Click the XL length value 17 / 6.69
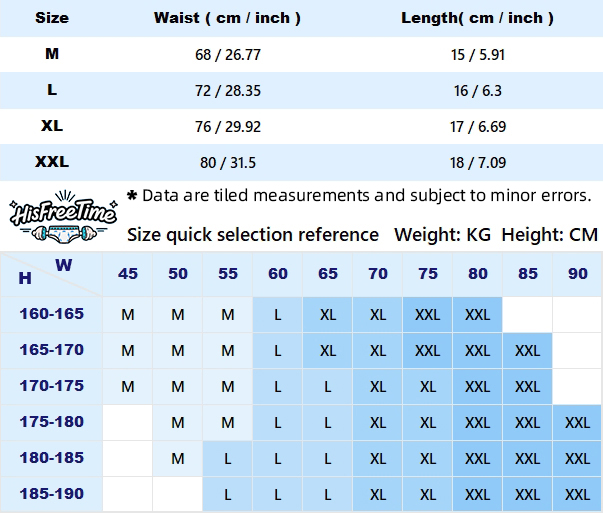The image size is (603, 513). click(478, 127)
